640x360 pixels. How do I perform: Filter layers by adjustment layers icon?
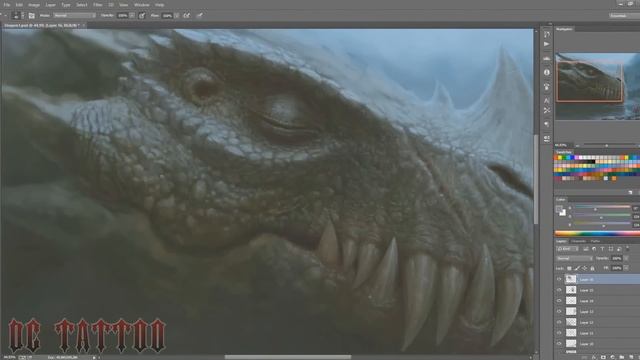pos(594,249)
